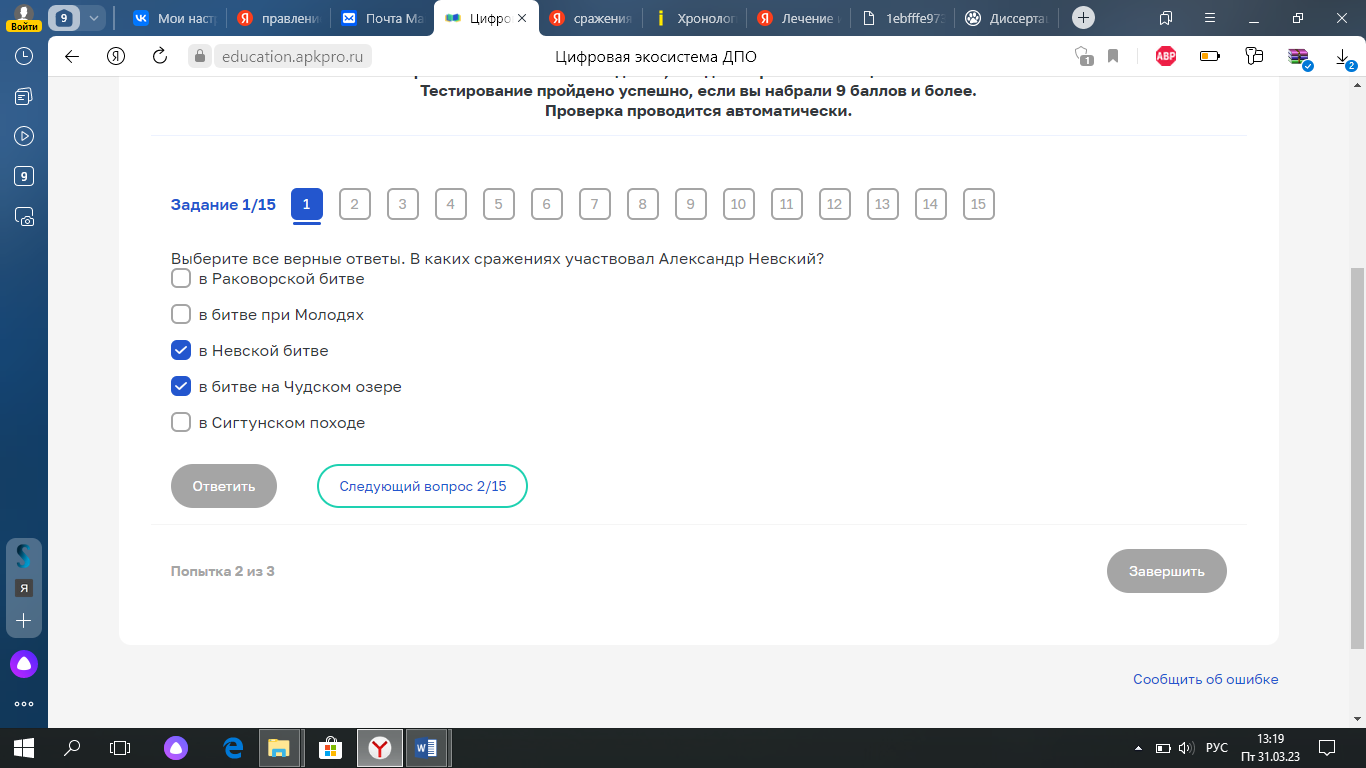
Task: Jump to question 10
Action: 738,204
